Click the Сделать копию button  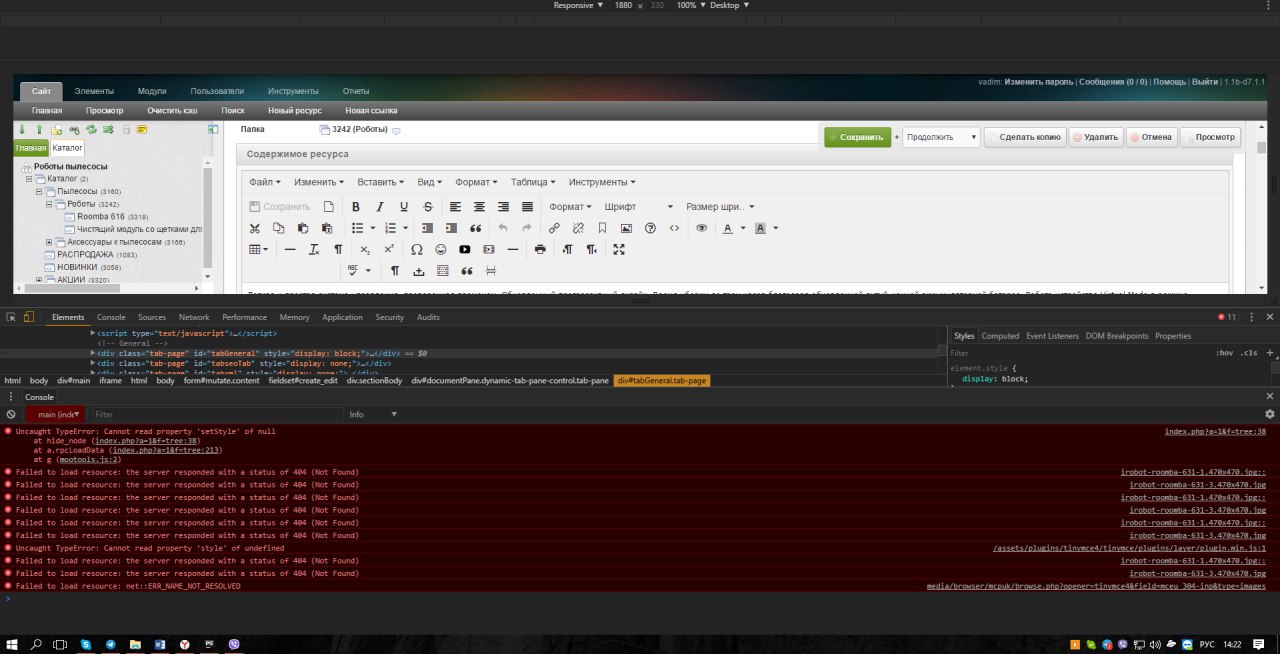tap(1023, 137)
